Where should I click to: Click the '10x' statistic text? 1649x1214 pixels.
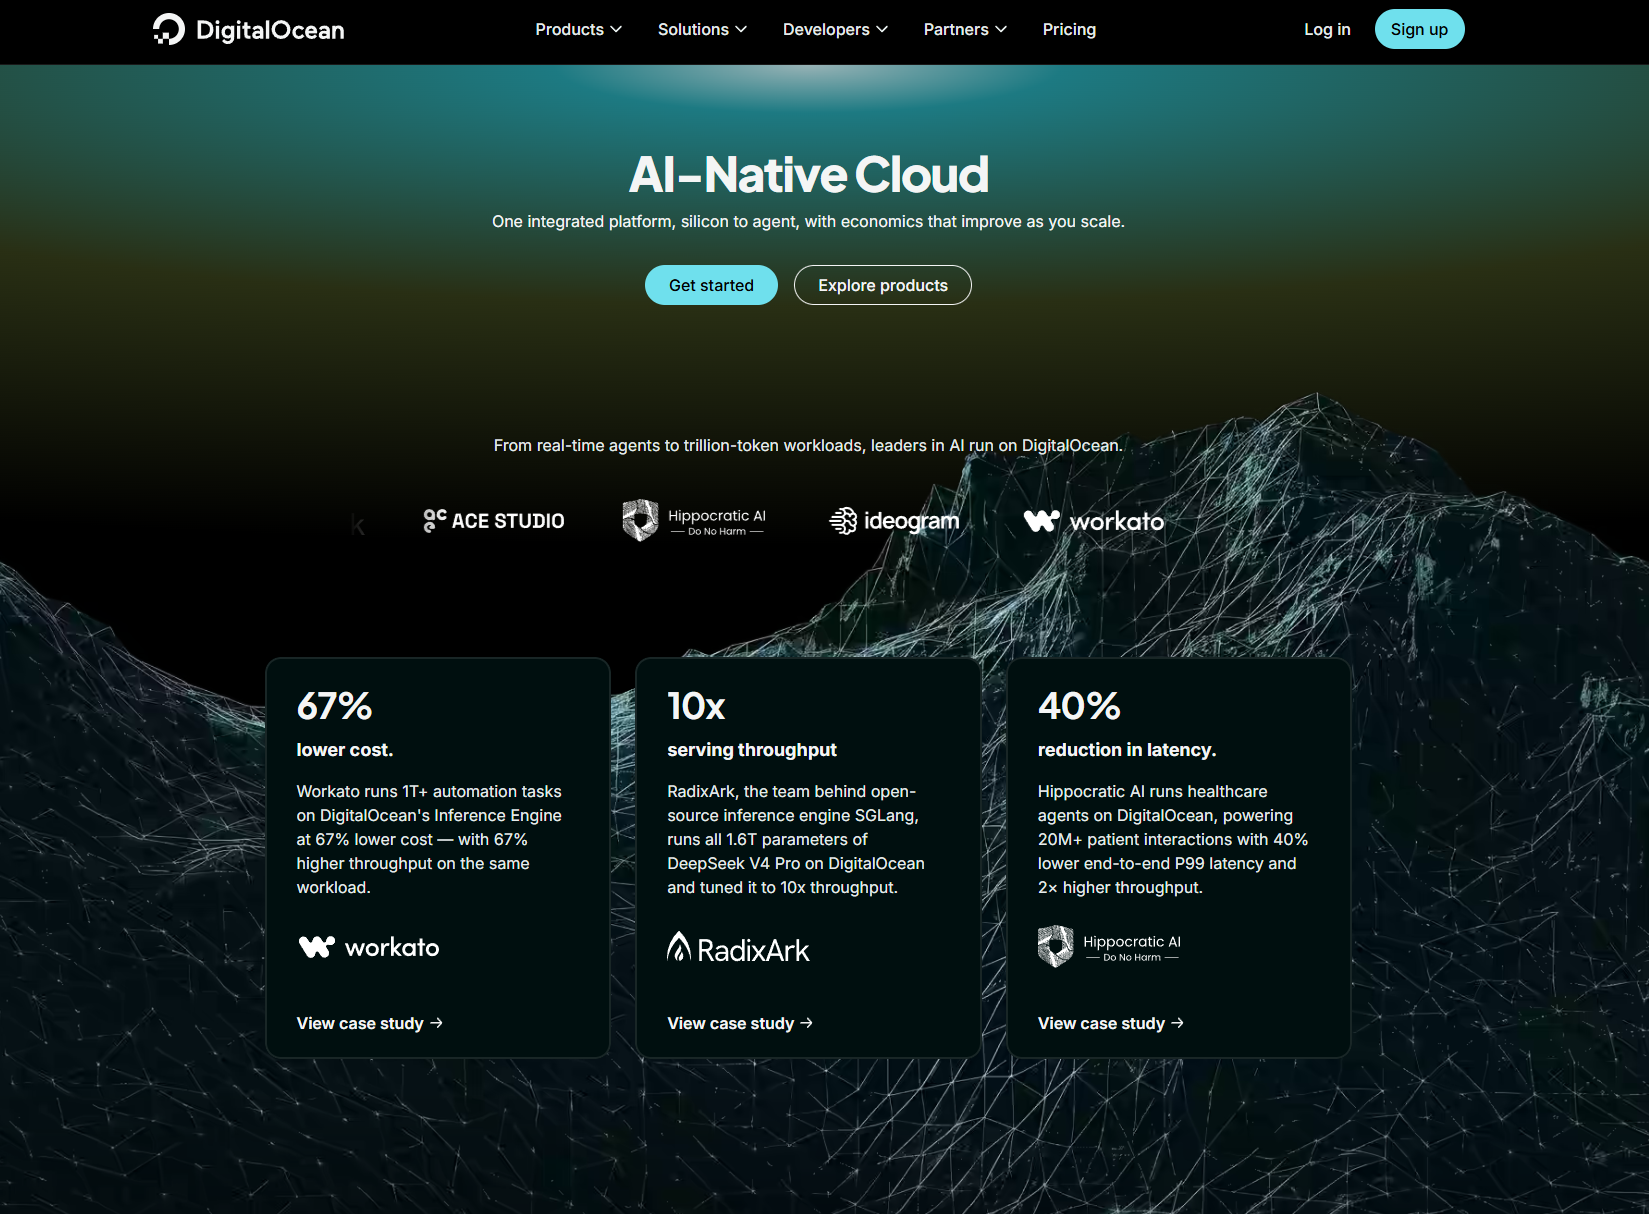(x=696, y=706)
